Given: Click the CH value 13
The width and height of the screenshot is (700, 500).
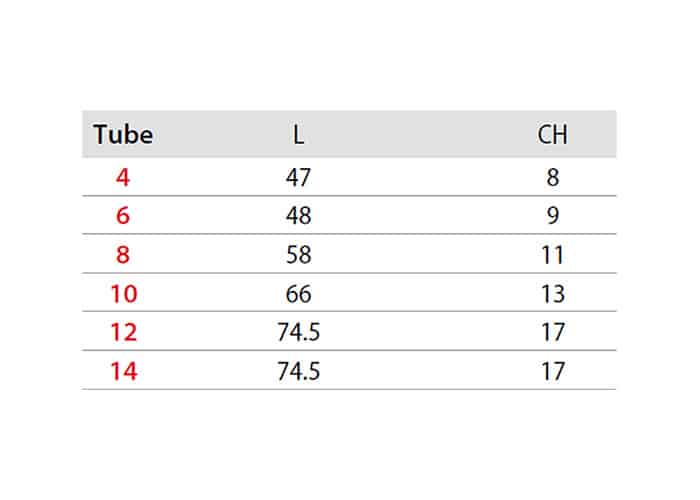Looking at the screenshot, I should (553, 294).
